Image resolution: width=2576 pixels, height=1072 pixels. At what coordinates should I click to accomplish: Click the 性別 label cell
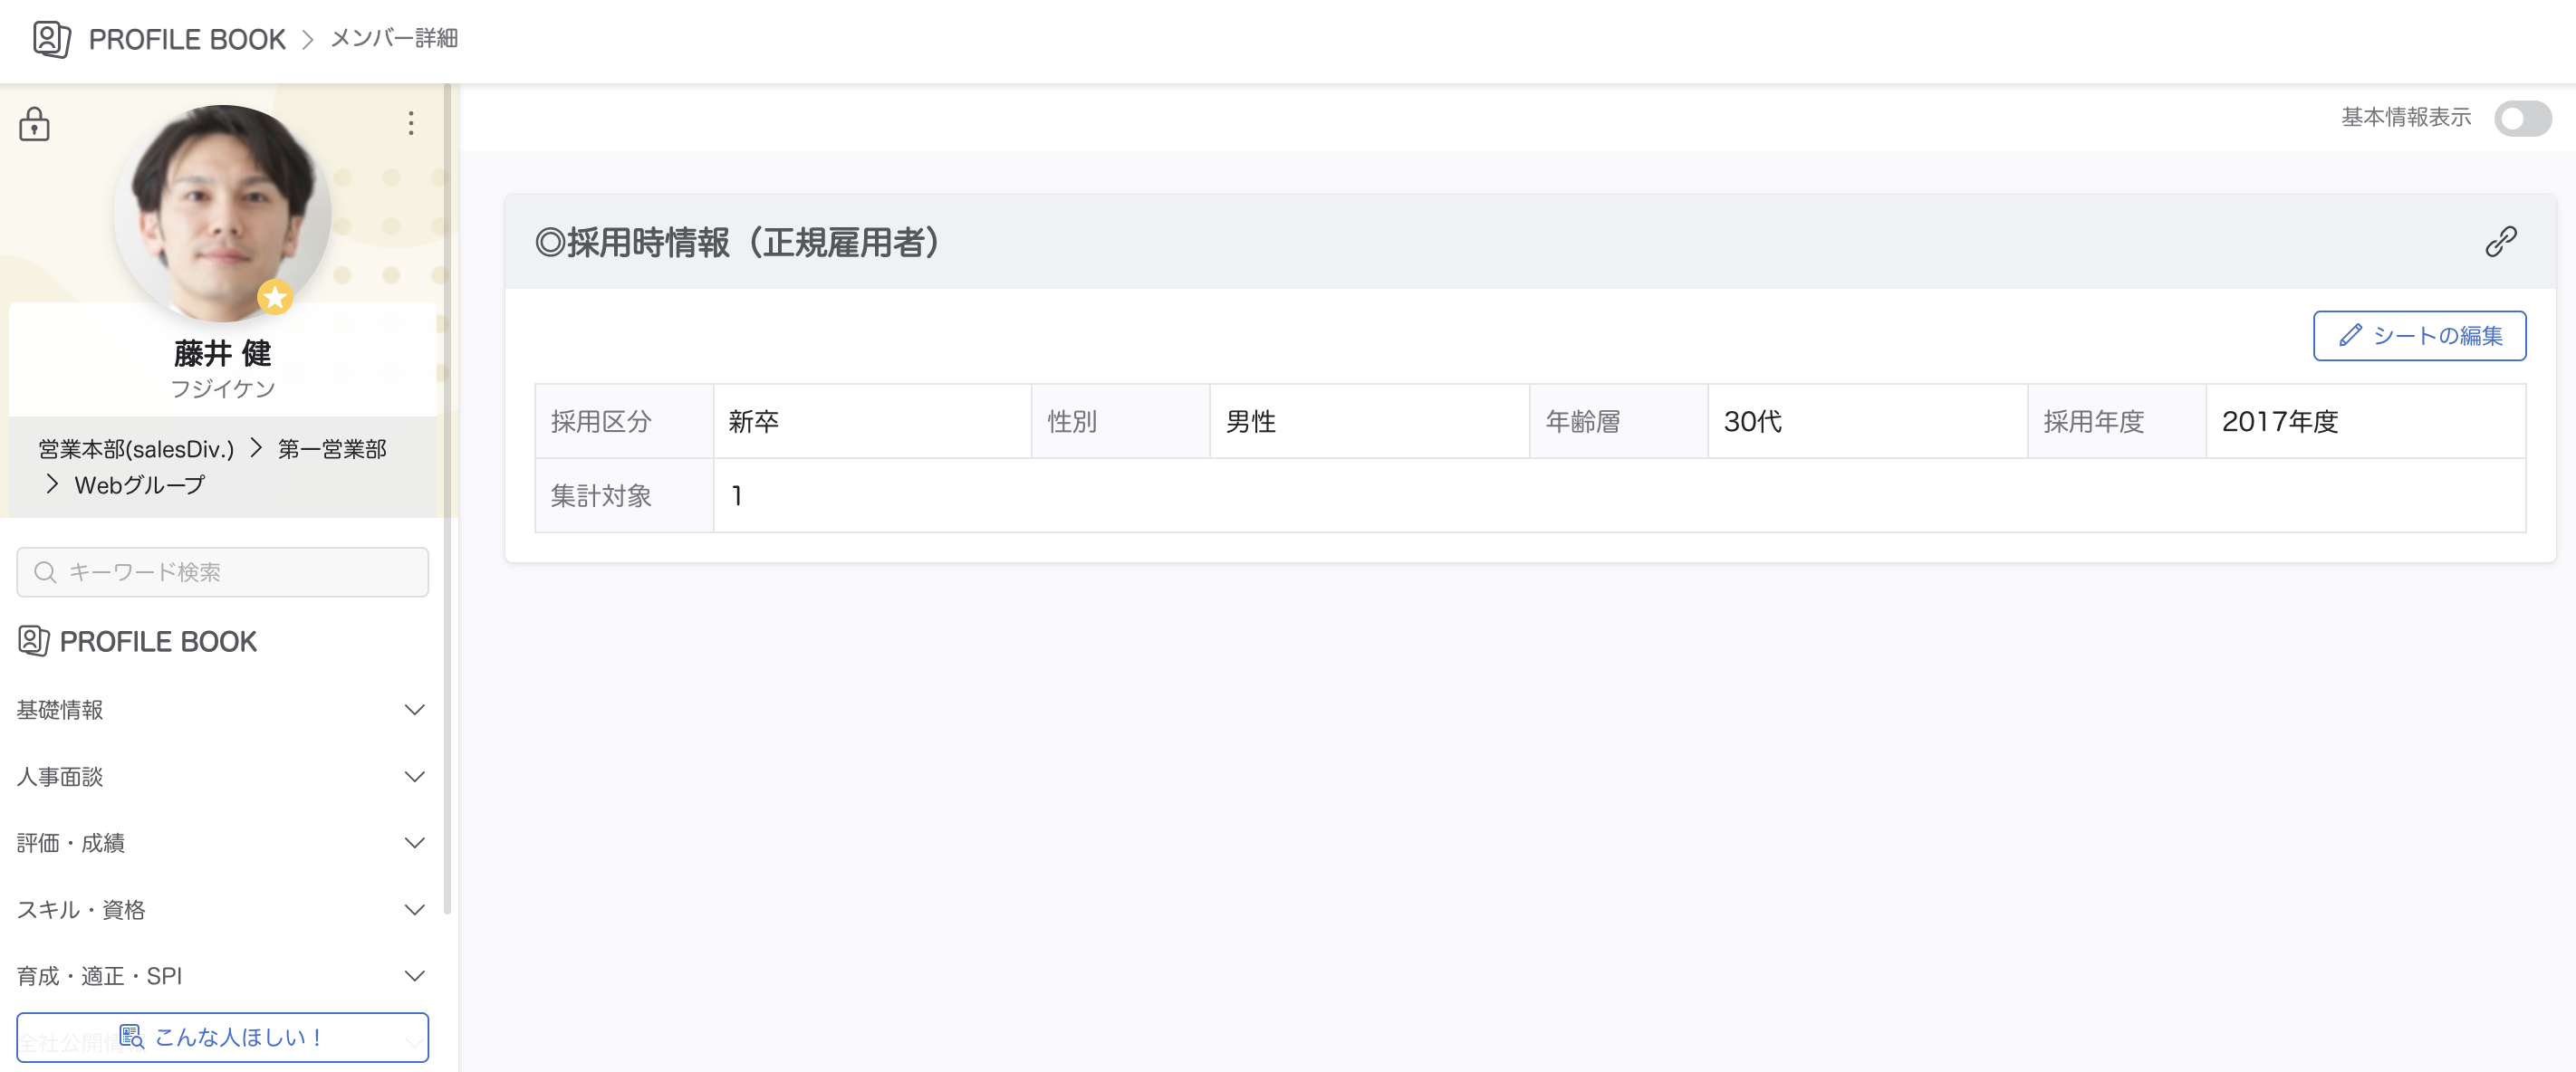tap(1120, 421)
